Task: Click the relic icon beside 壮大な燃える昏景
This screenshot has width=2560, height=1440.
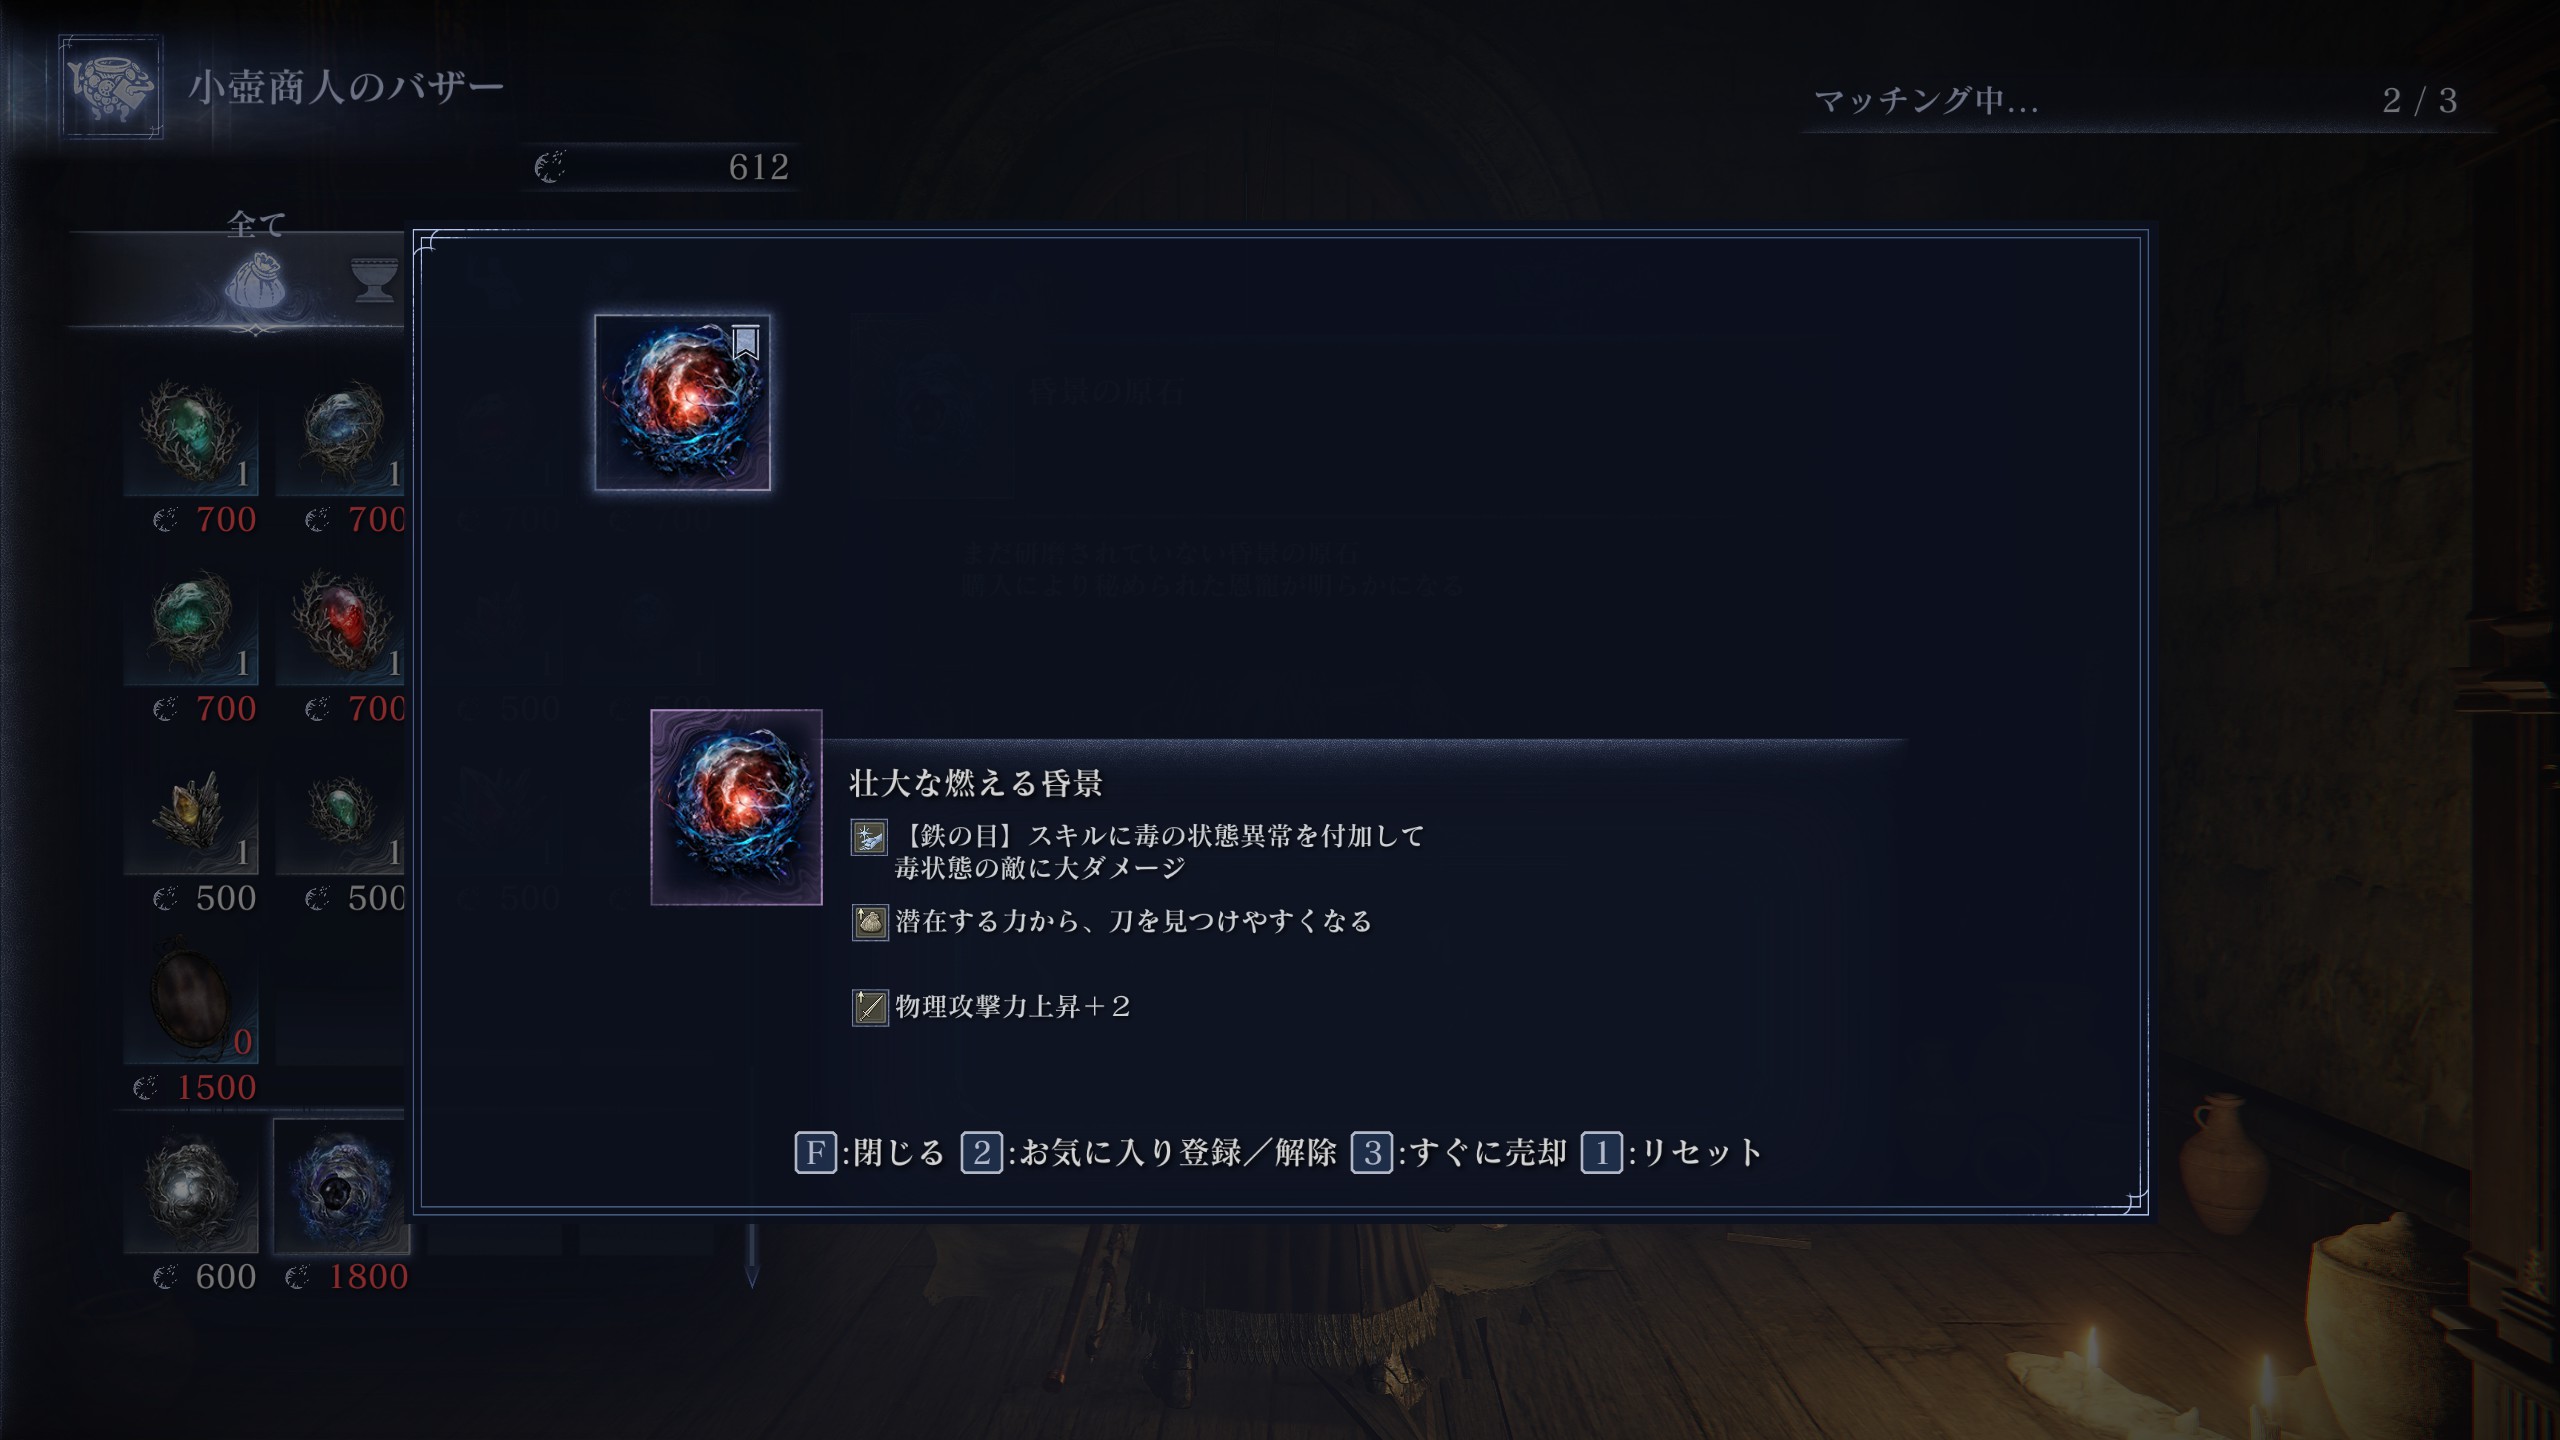Action: [x=736, y=807]
